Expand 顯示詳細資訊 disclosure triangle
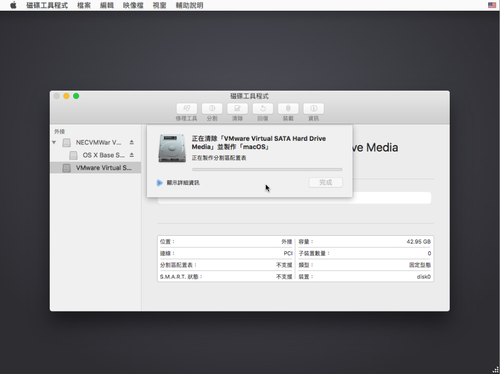Viewport: 500px width, 374px height. tap(160, 183)
